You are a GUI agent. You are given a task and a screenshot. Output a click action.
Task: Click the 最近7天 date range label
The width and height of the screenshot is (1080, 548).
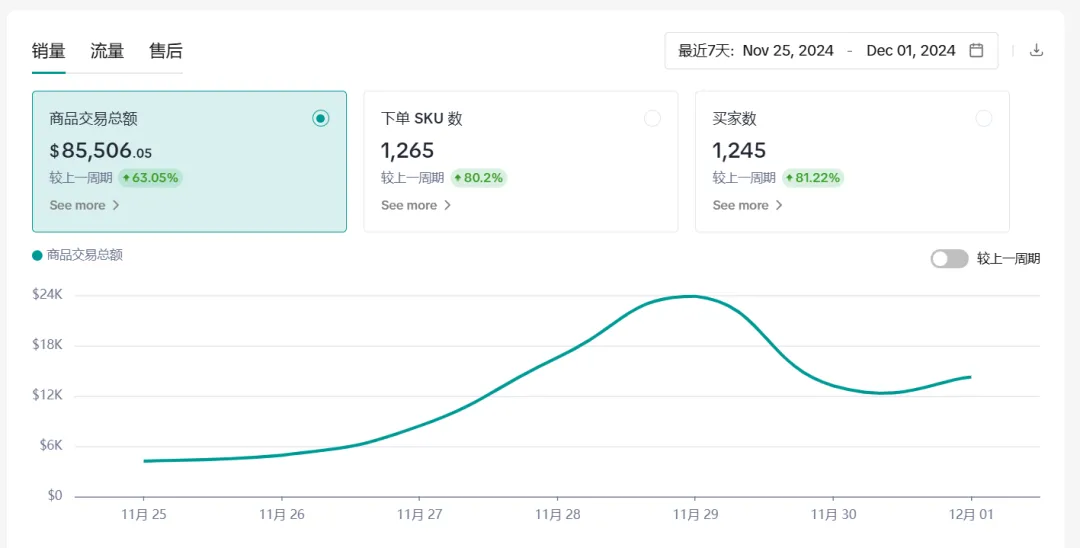click(x=708, y=50)
